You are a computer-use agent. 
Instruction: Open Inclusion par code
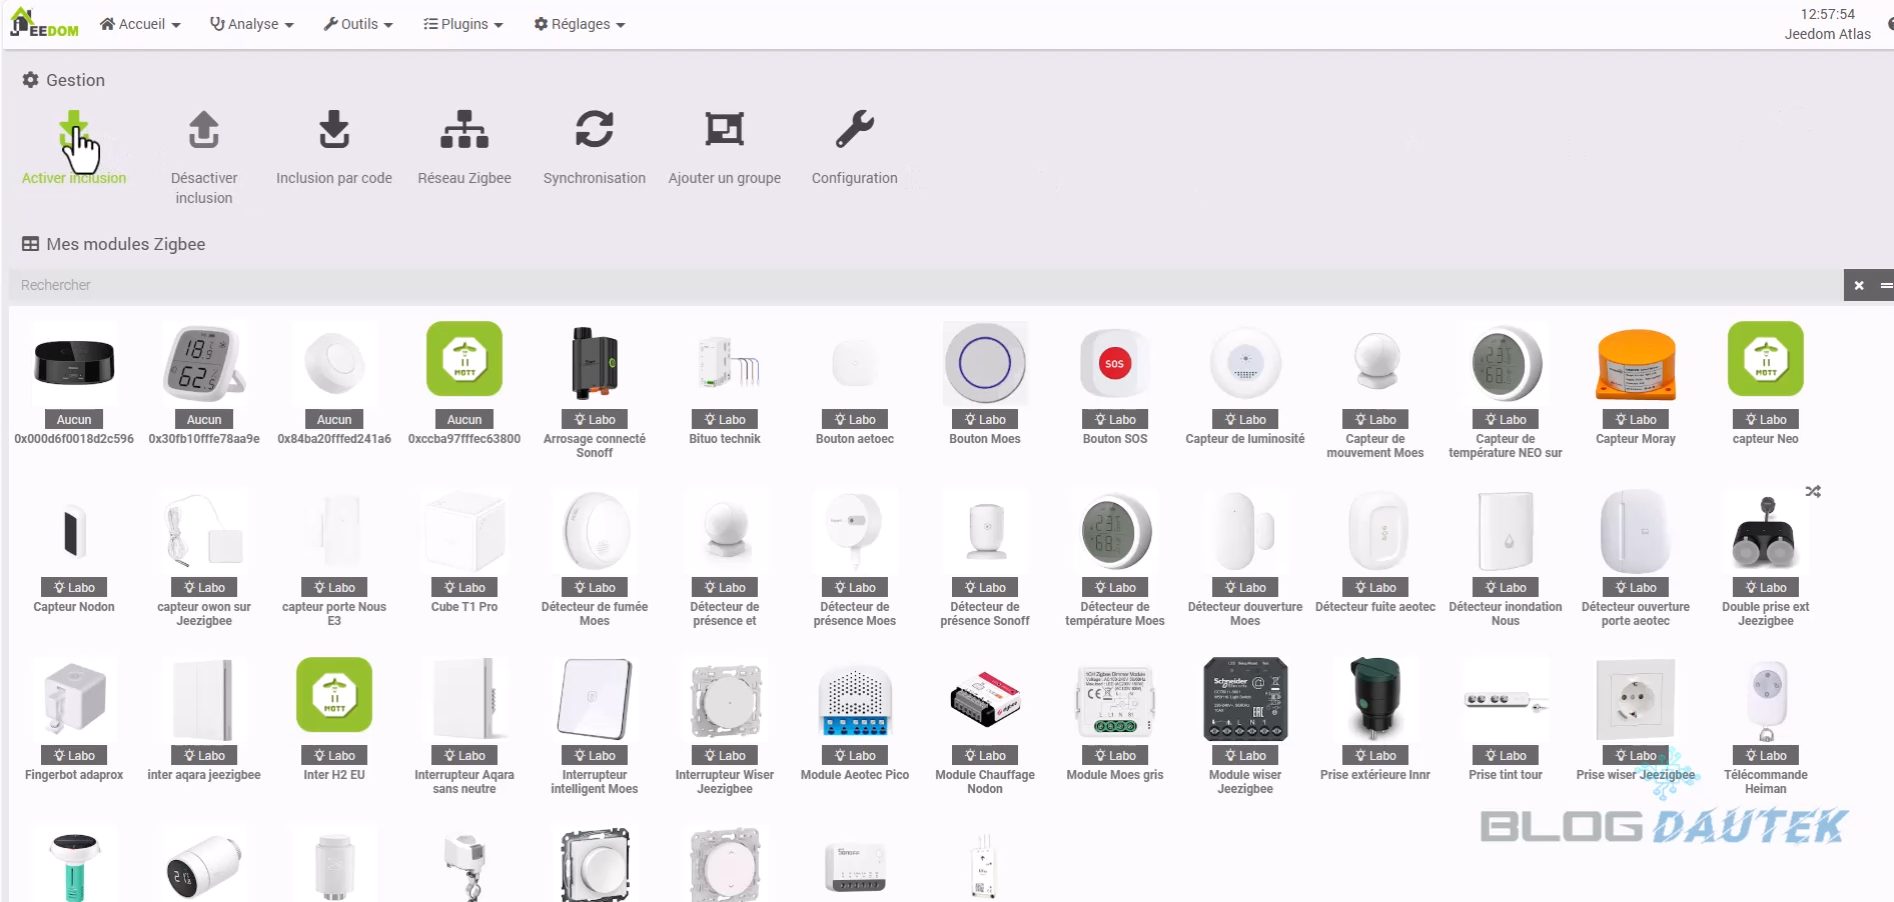(x=334, y=130)
